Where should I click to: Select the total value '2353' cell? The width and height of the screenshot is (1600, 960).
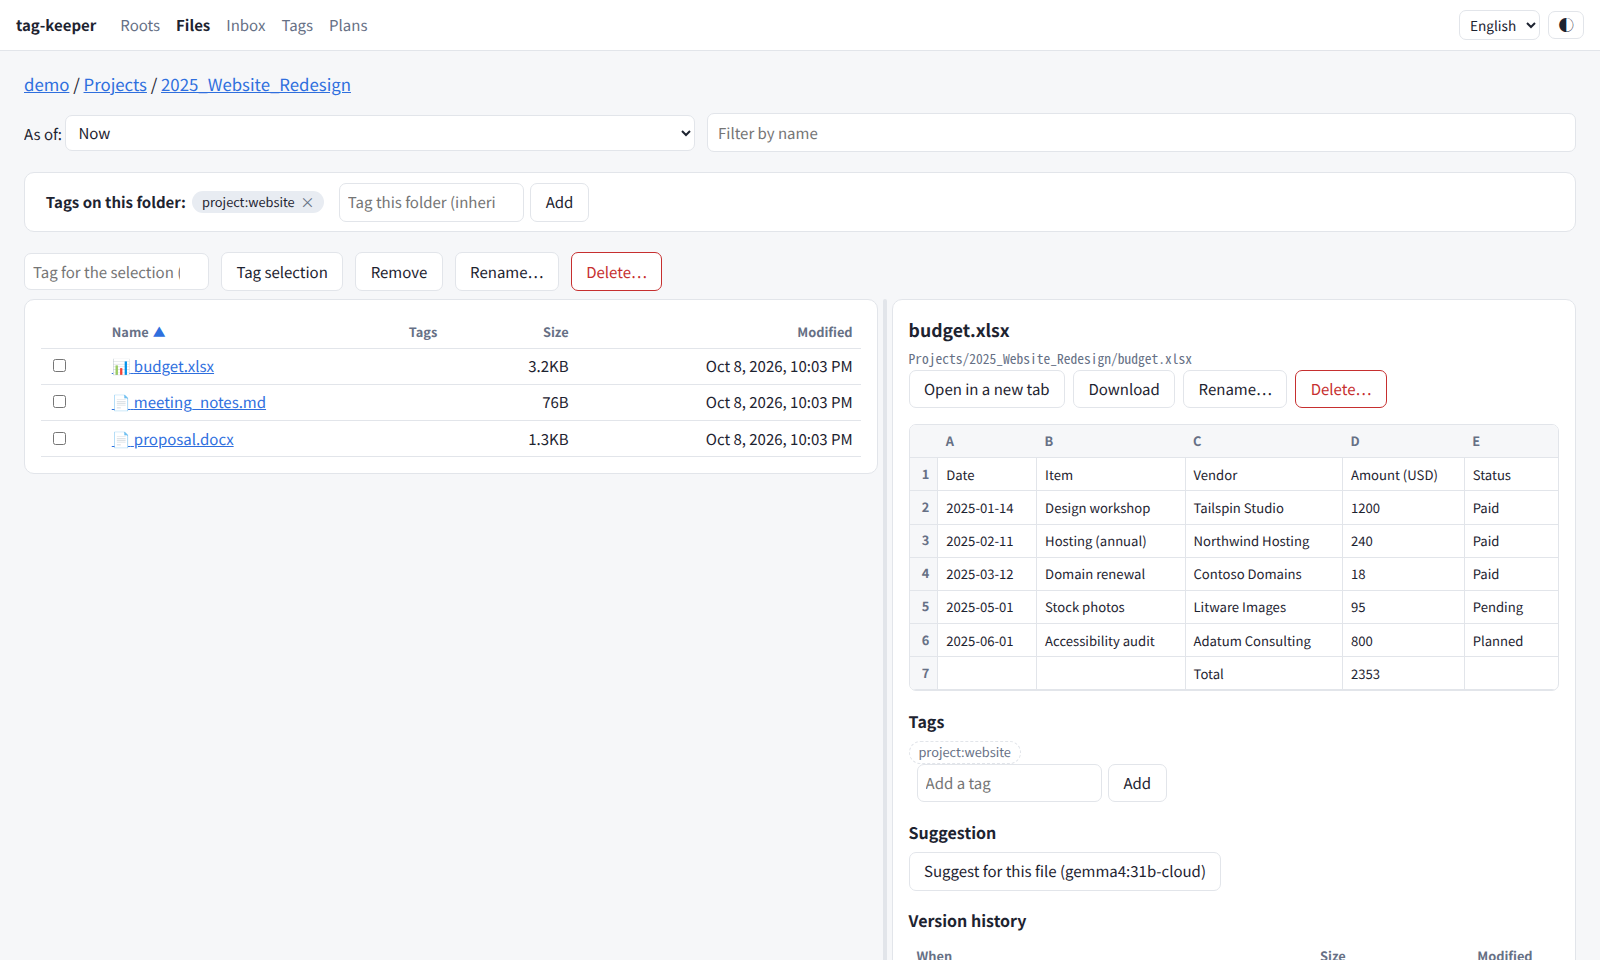[1403, 674]
